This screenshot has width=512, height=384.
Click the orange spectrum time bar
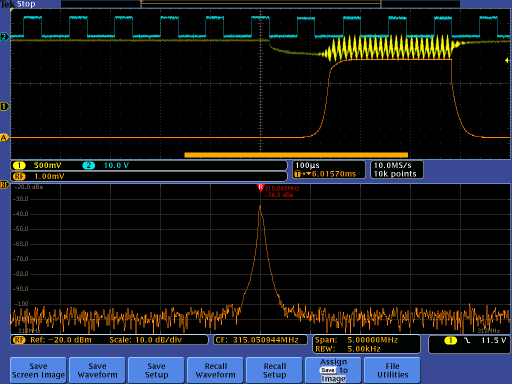(296, 155)
